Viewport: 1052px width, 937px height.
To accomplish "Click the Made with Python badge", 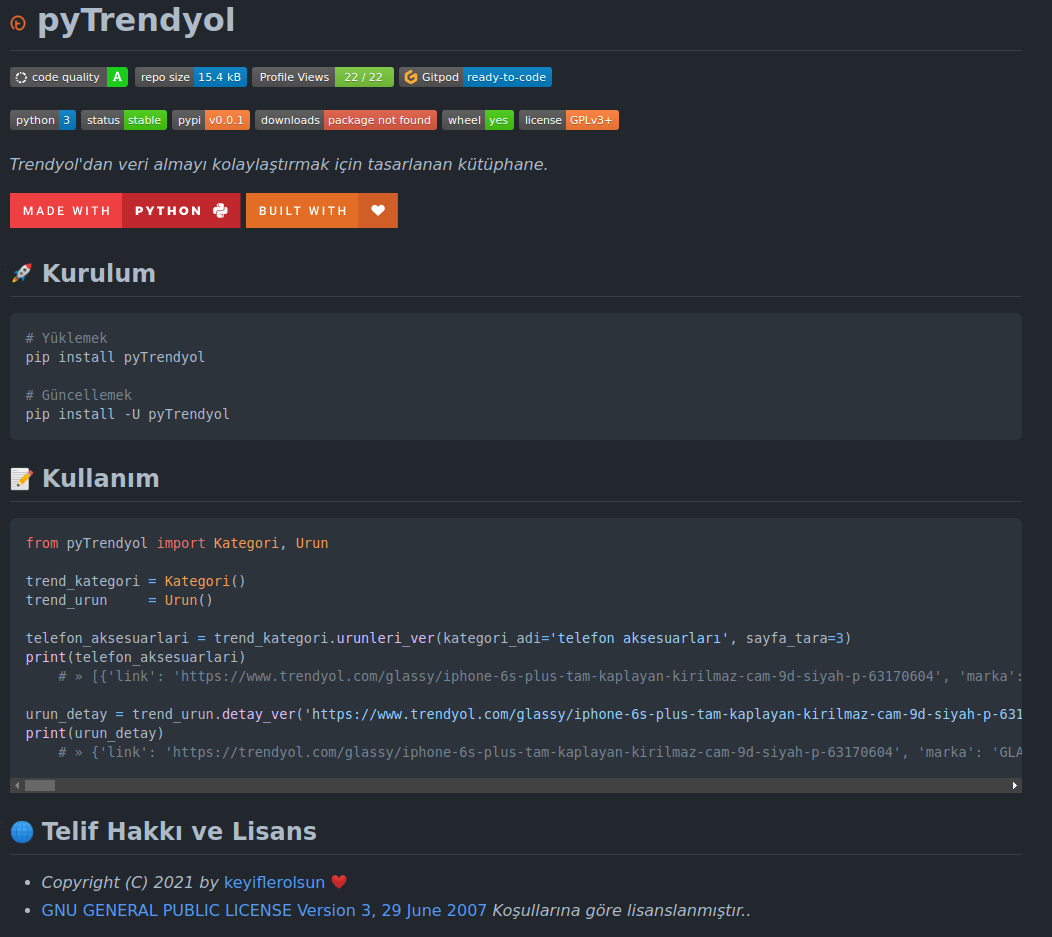I will [x=125, y=211].
